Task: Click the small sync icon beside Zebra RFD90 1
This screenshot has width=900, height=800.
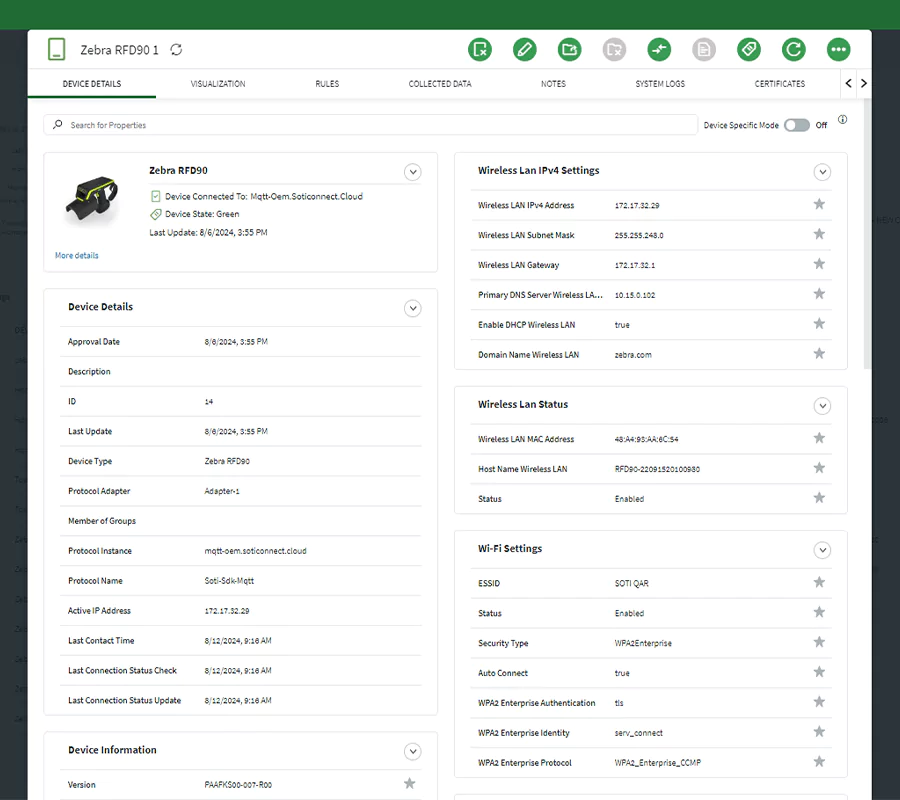Action: pos(176,50)
